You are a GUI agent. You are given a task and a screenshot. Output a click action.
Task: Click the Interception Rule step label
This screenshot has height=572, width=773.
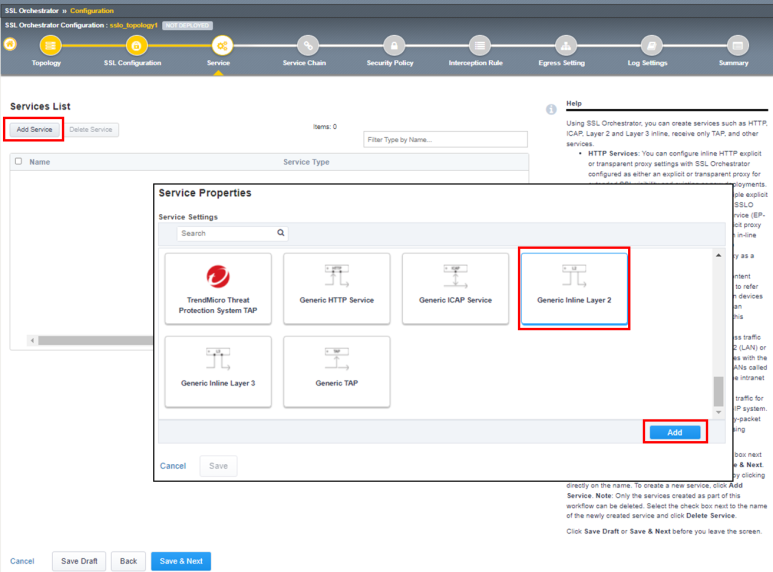(x=476, y=63)
